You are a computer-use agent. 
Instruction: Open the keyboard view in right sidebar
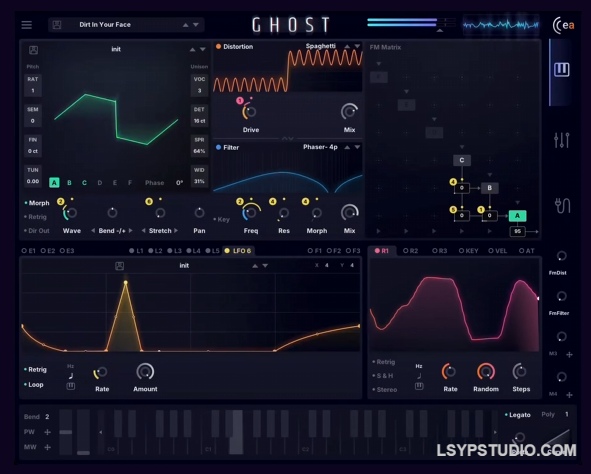pyautogui.click(x=561, y=69)
